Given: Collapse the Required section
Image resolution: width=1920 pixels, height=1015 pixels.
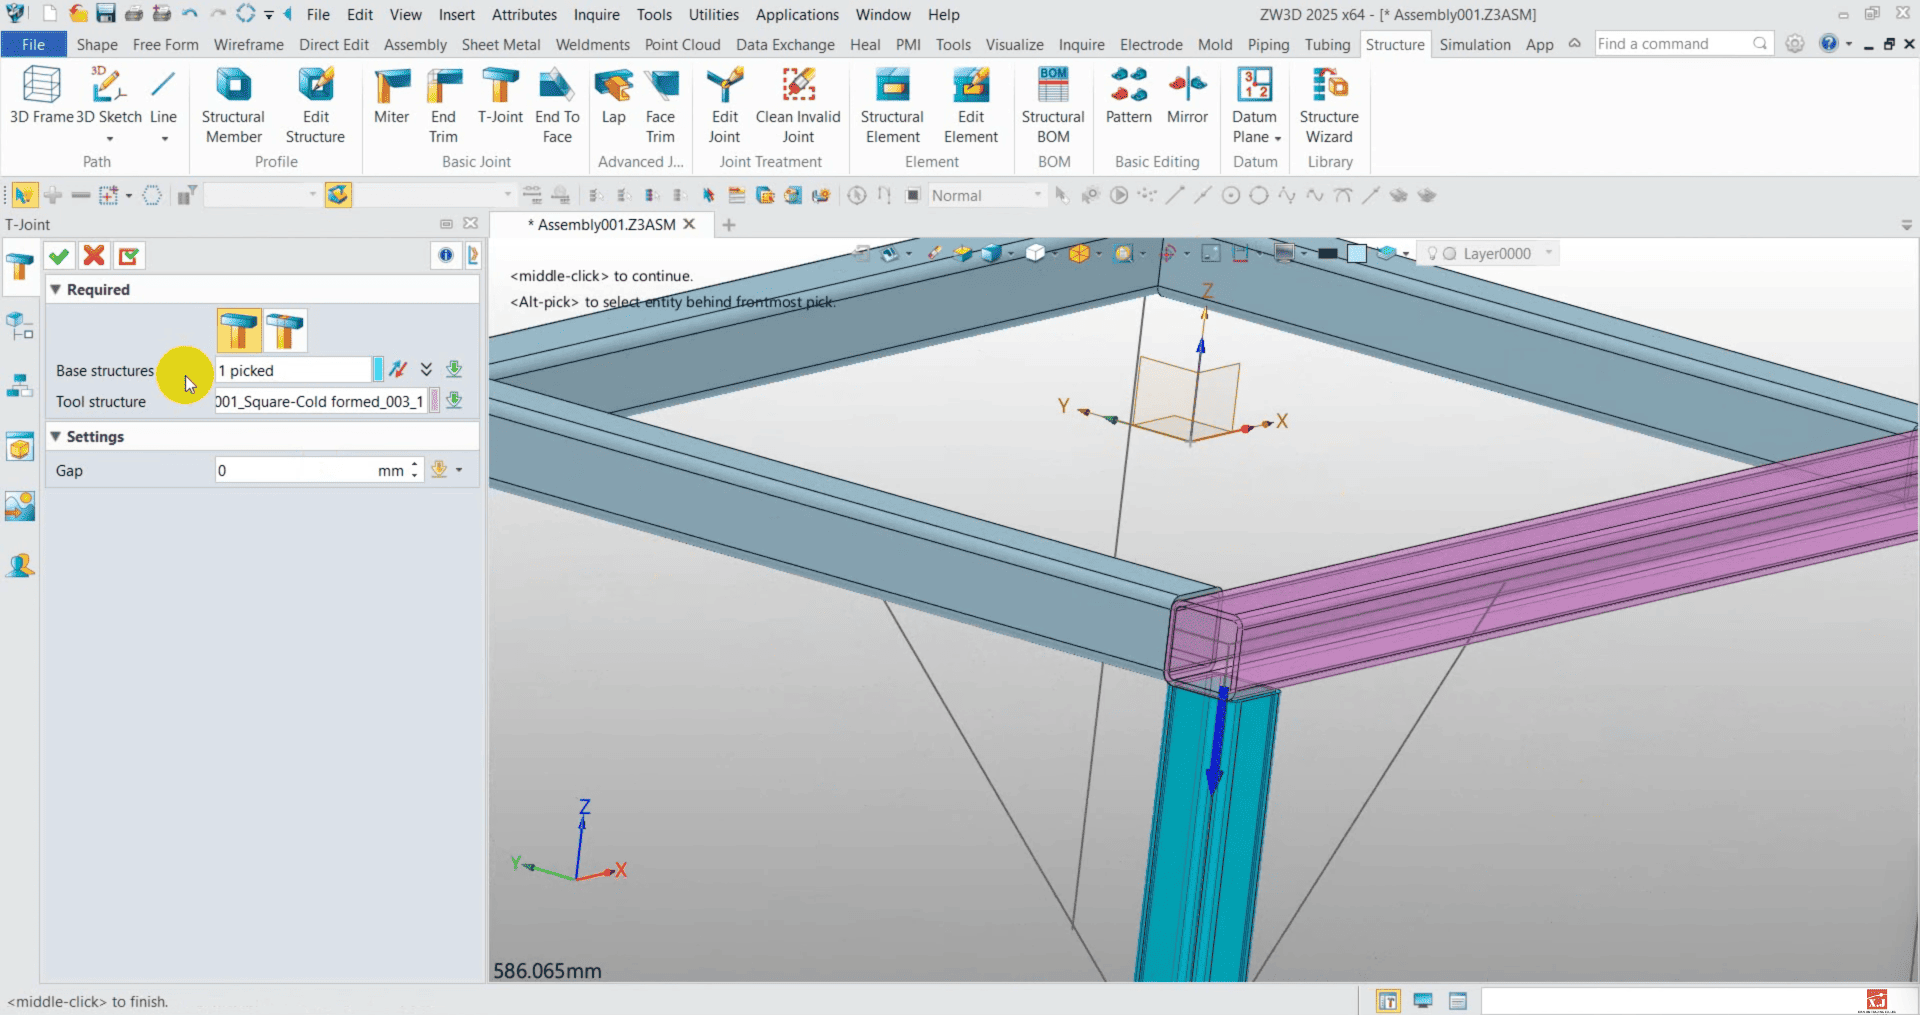Looking at the screenshot, I should [x=56, y=290].
